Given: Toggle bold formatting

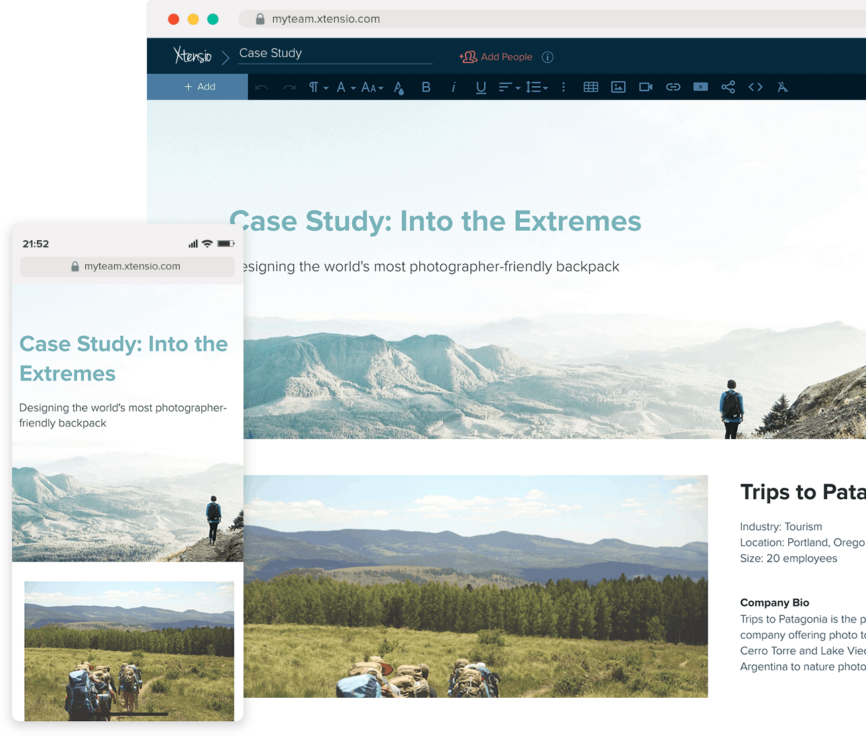Looking at the screenshot, I should click(x=425, y=87).
